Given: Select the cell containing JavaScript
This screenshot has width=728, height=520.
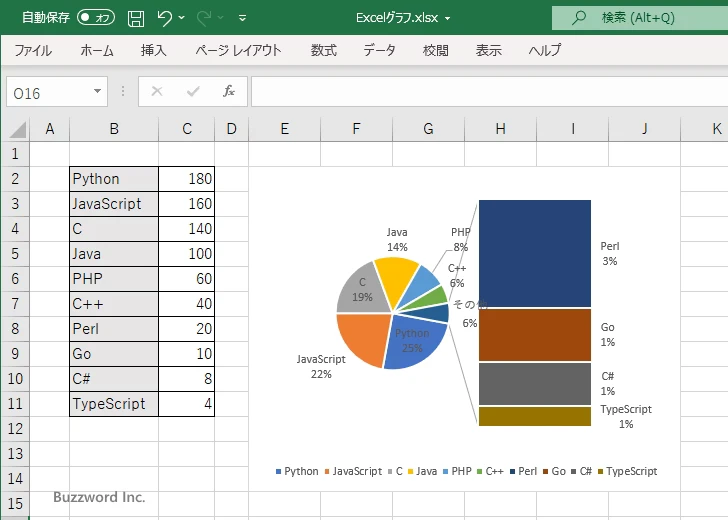Looking at the screenshot, I should [x=114, y=204].
